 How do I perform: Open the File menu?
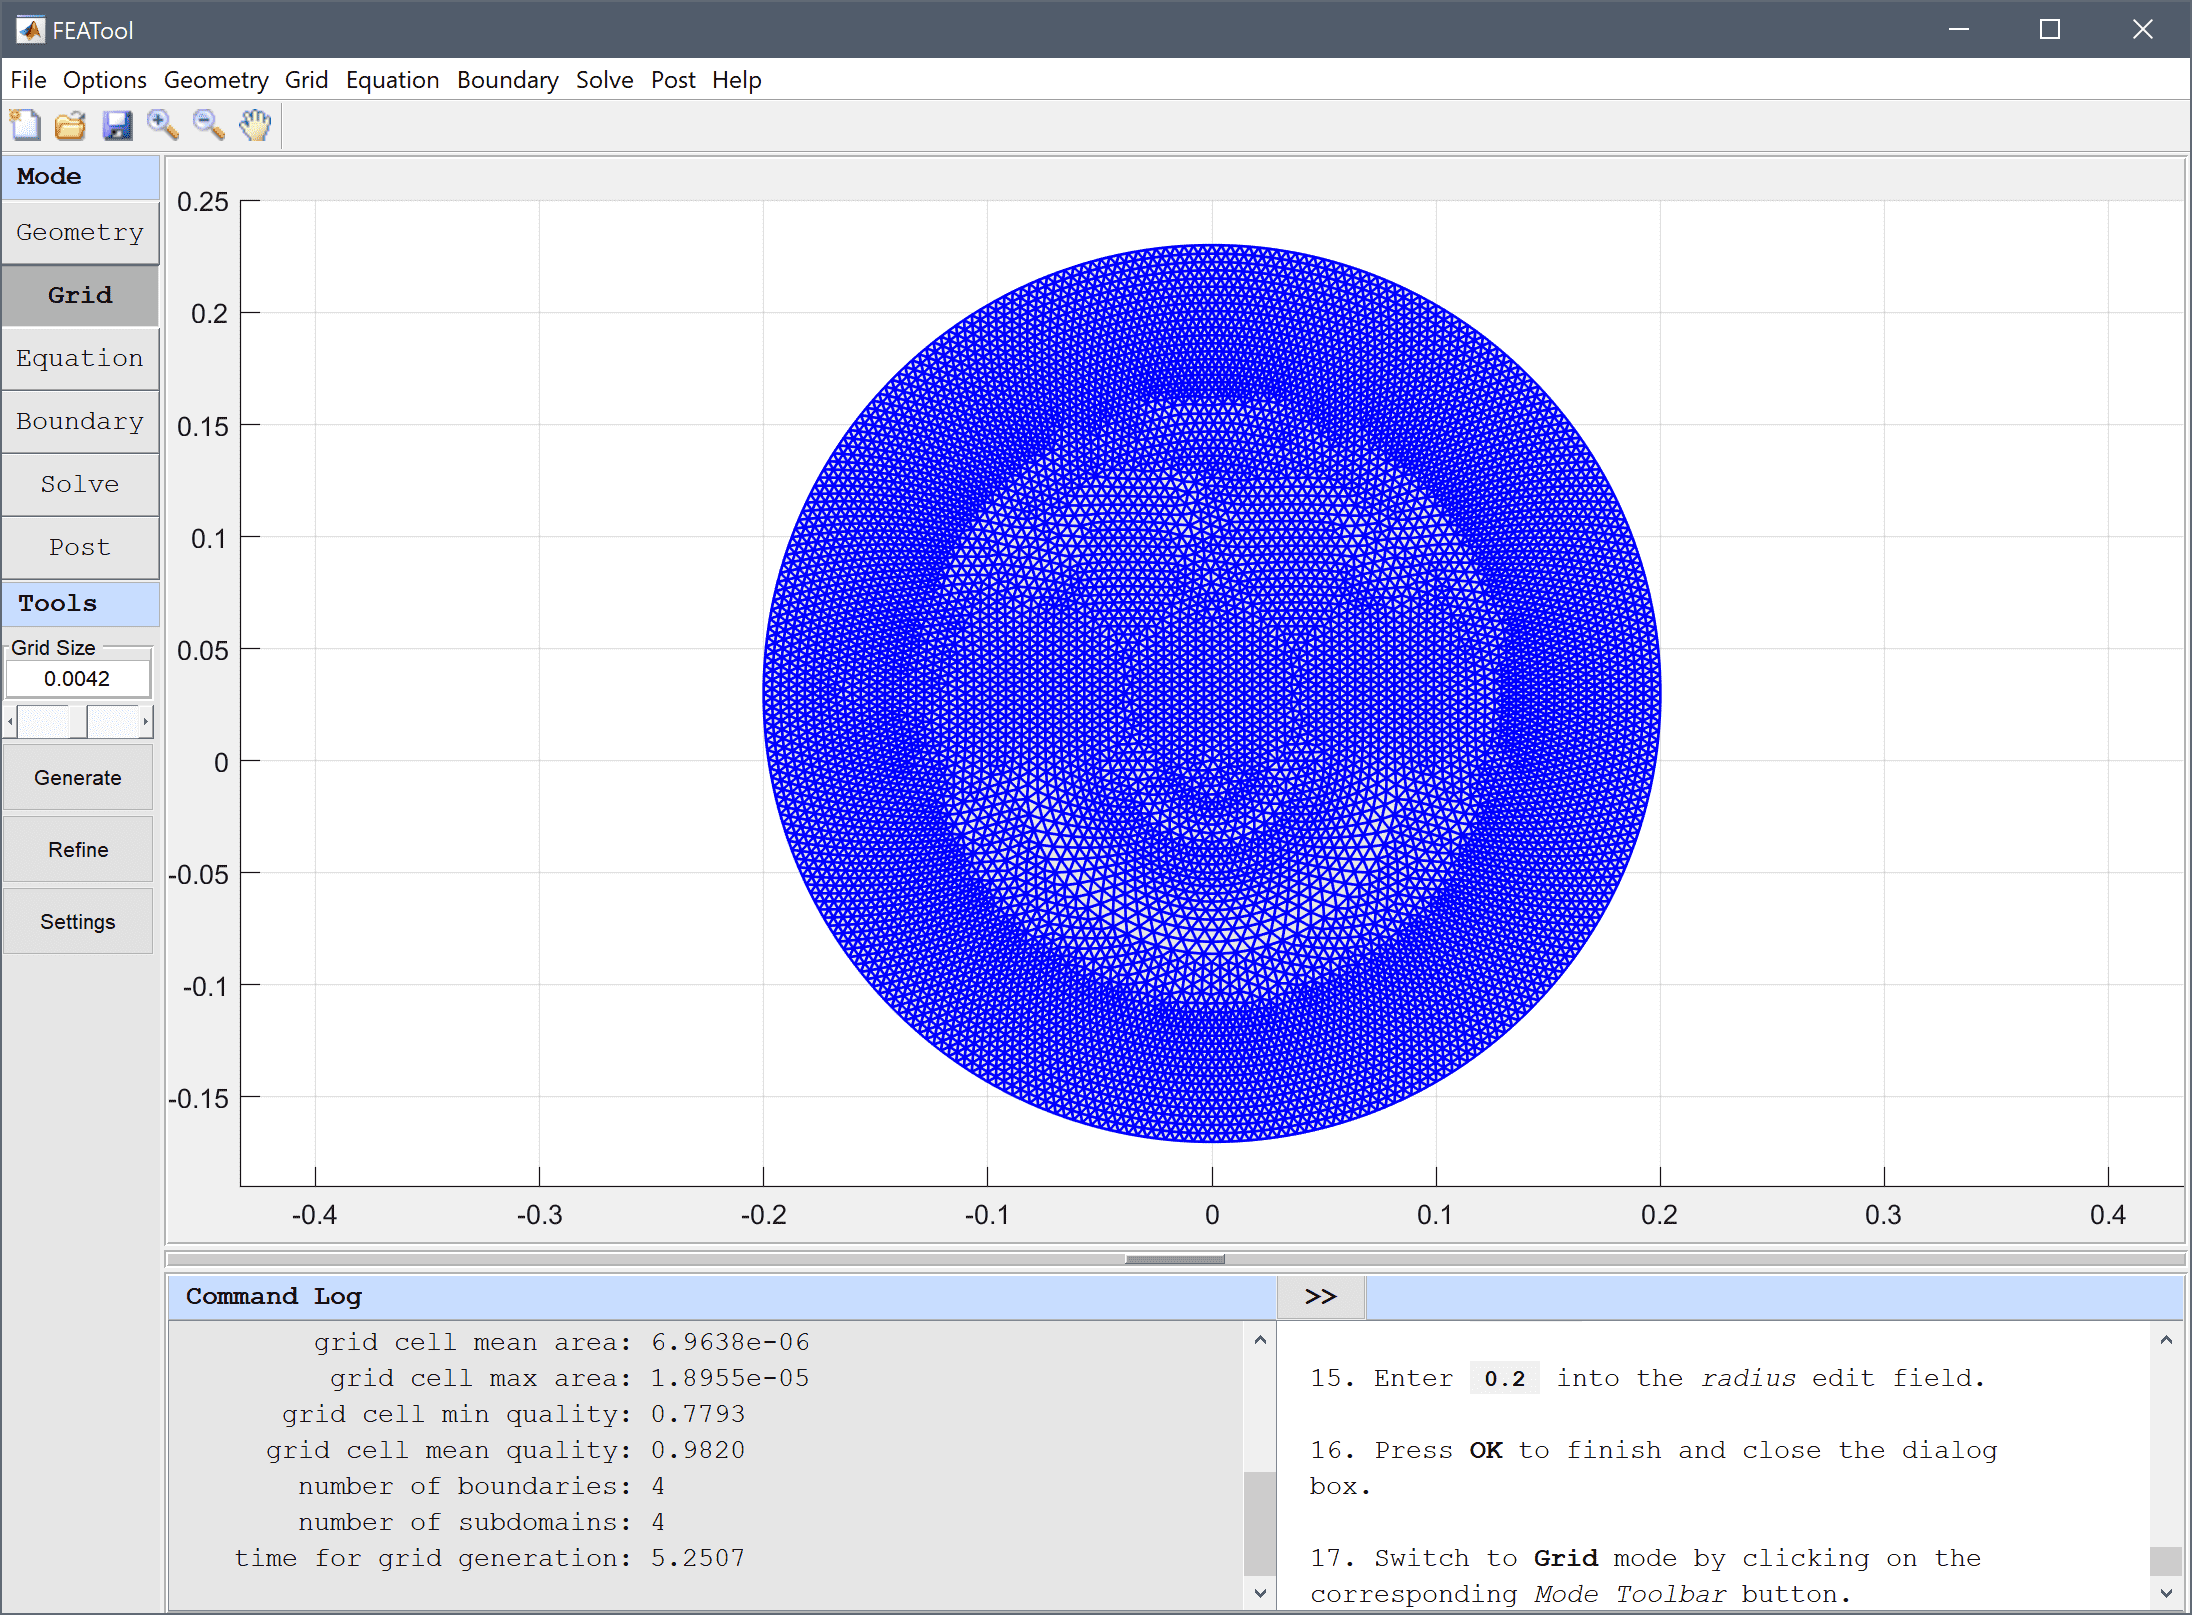click(x=28, y=80)
